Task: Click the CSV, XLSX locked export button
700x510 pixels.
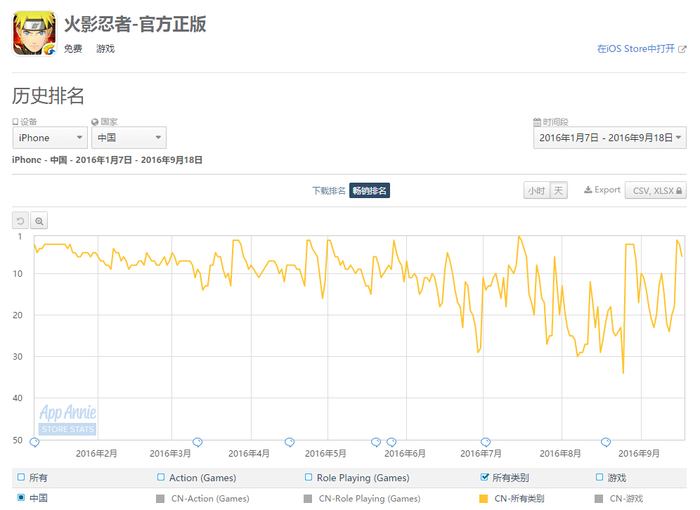Action: pos(656,191)
